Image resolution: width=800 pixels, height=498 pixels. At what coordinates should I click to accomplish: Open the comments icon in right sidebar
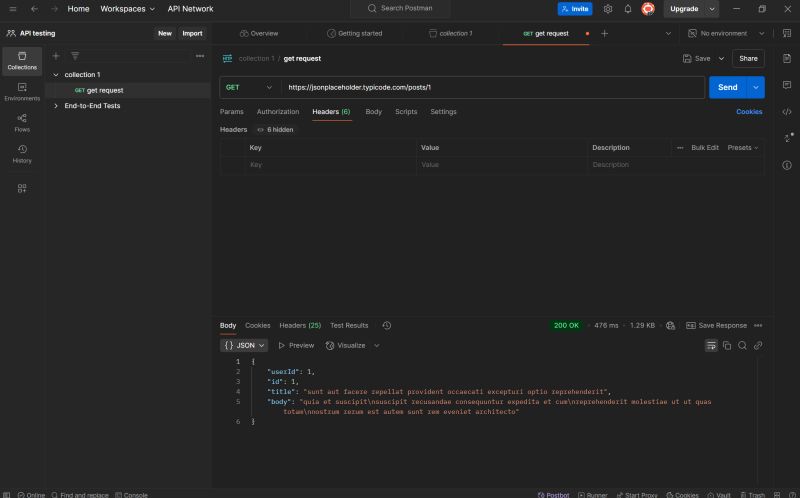[x=787, y=85]
